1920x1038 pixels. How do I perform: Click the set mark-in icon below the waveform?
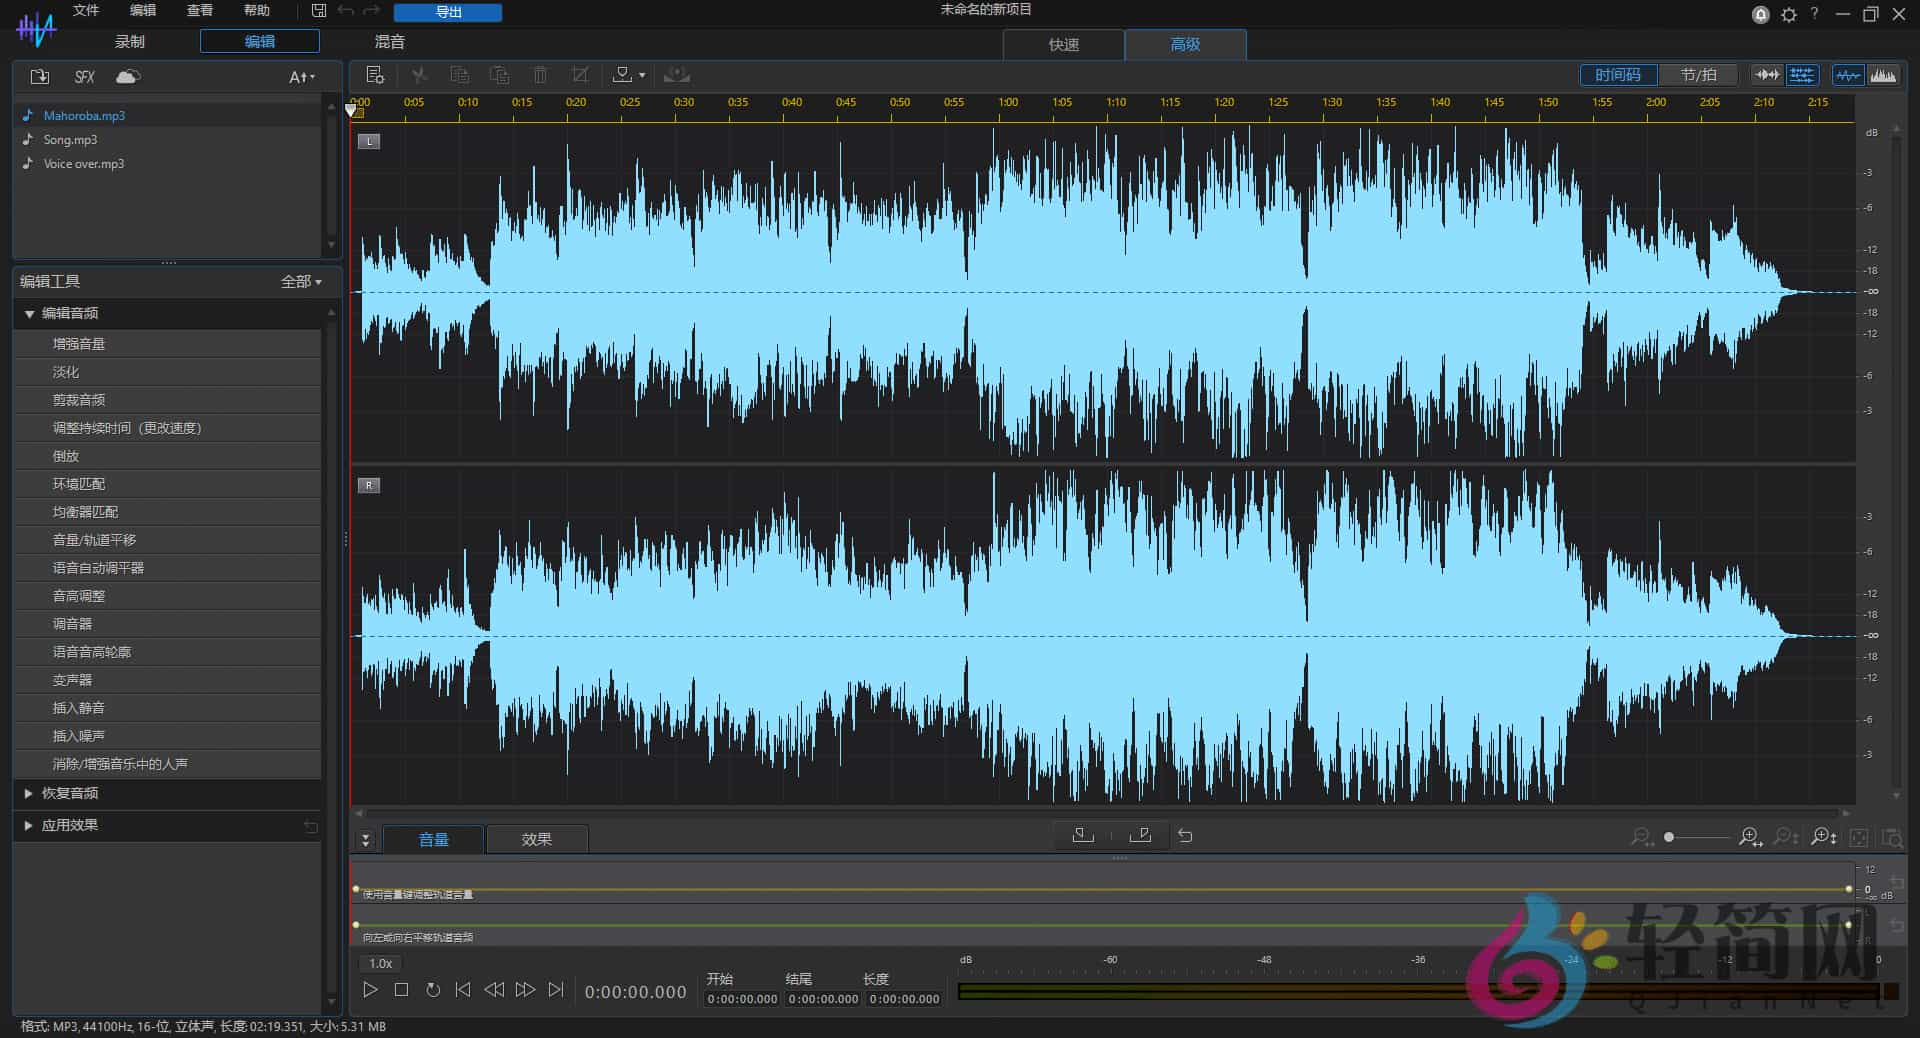tap(1083, 835)
